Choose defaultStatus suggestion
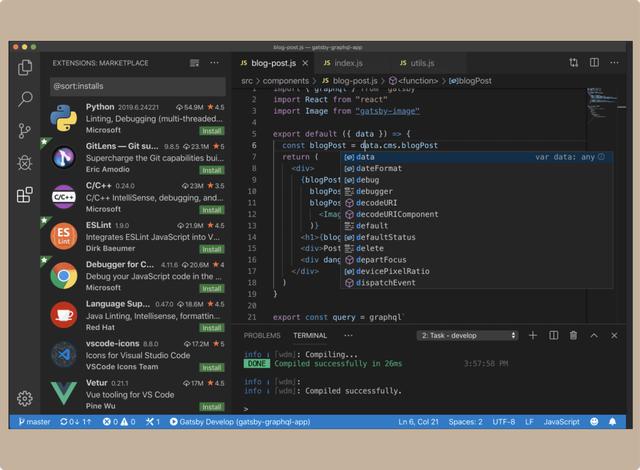 476,237
